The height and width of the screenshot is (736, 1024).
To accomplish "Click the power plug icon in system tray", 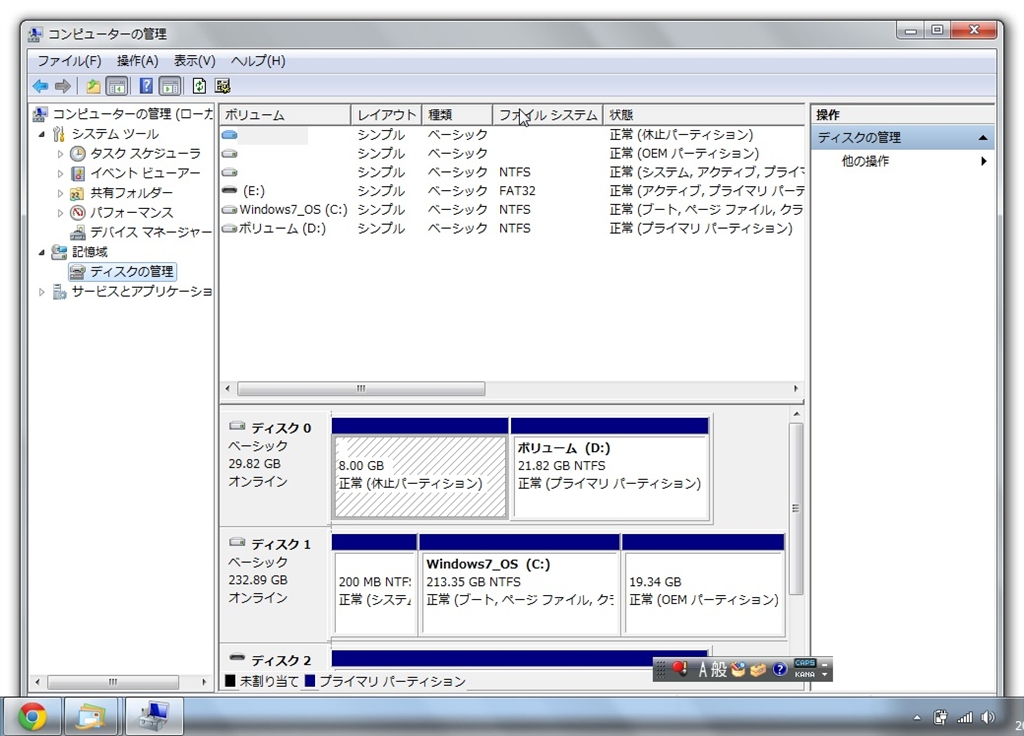I will pyautogui.click(x=940, y=717).
